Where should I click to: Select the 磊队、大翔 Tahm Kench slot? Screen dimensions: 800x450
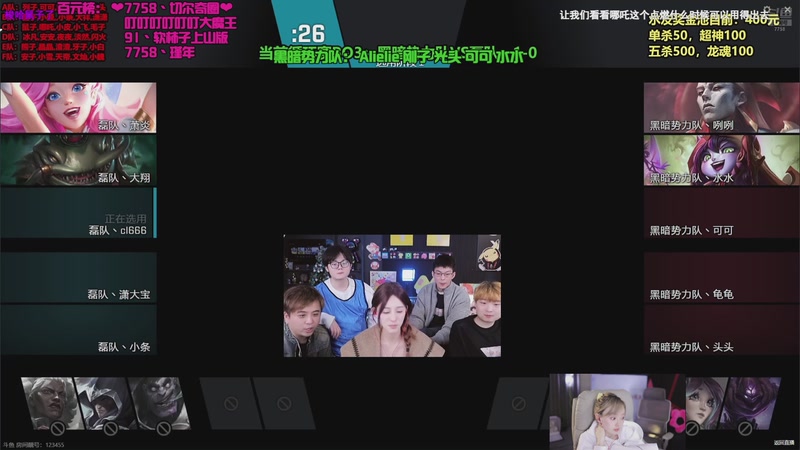pos(78,160)
